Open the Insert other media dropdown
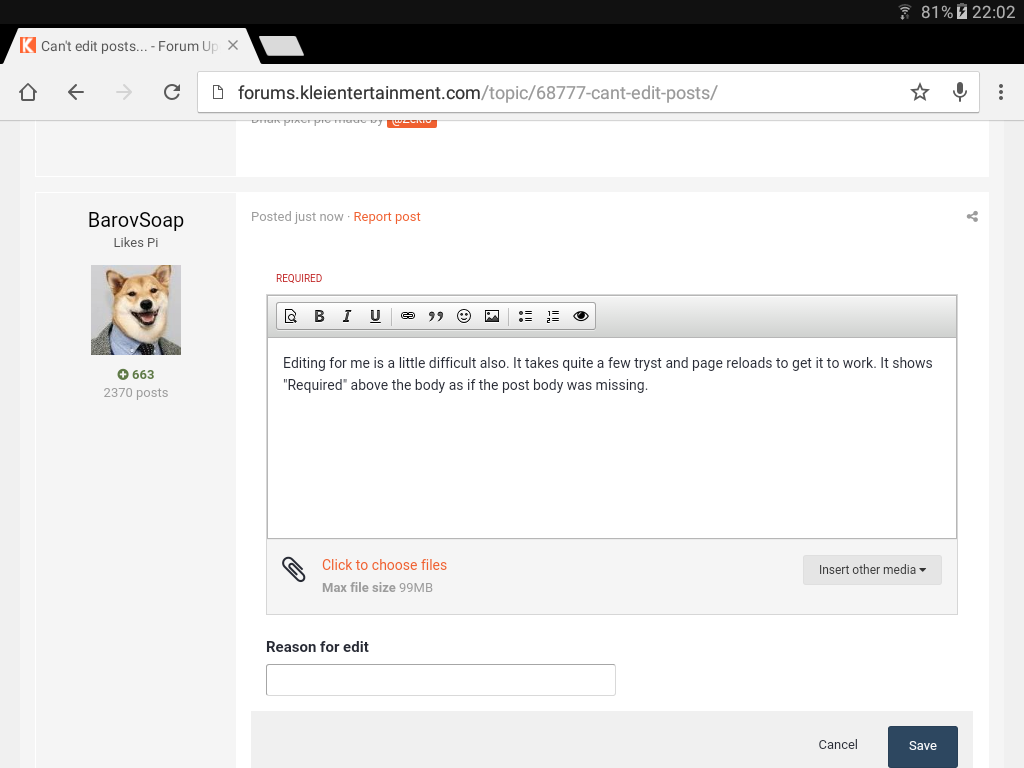This screenshot has width=1024, height=768. (872, 570)
